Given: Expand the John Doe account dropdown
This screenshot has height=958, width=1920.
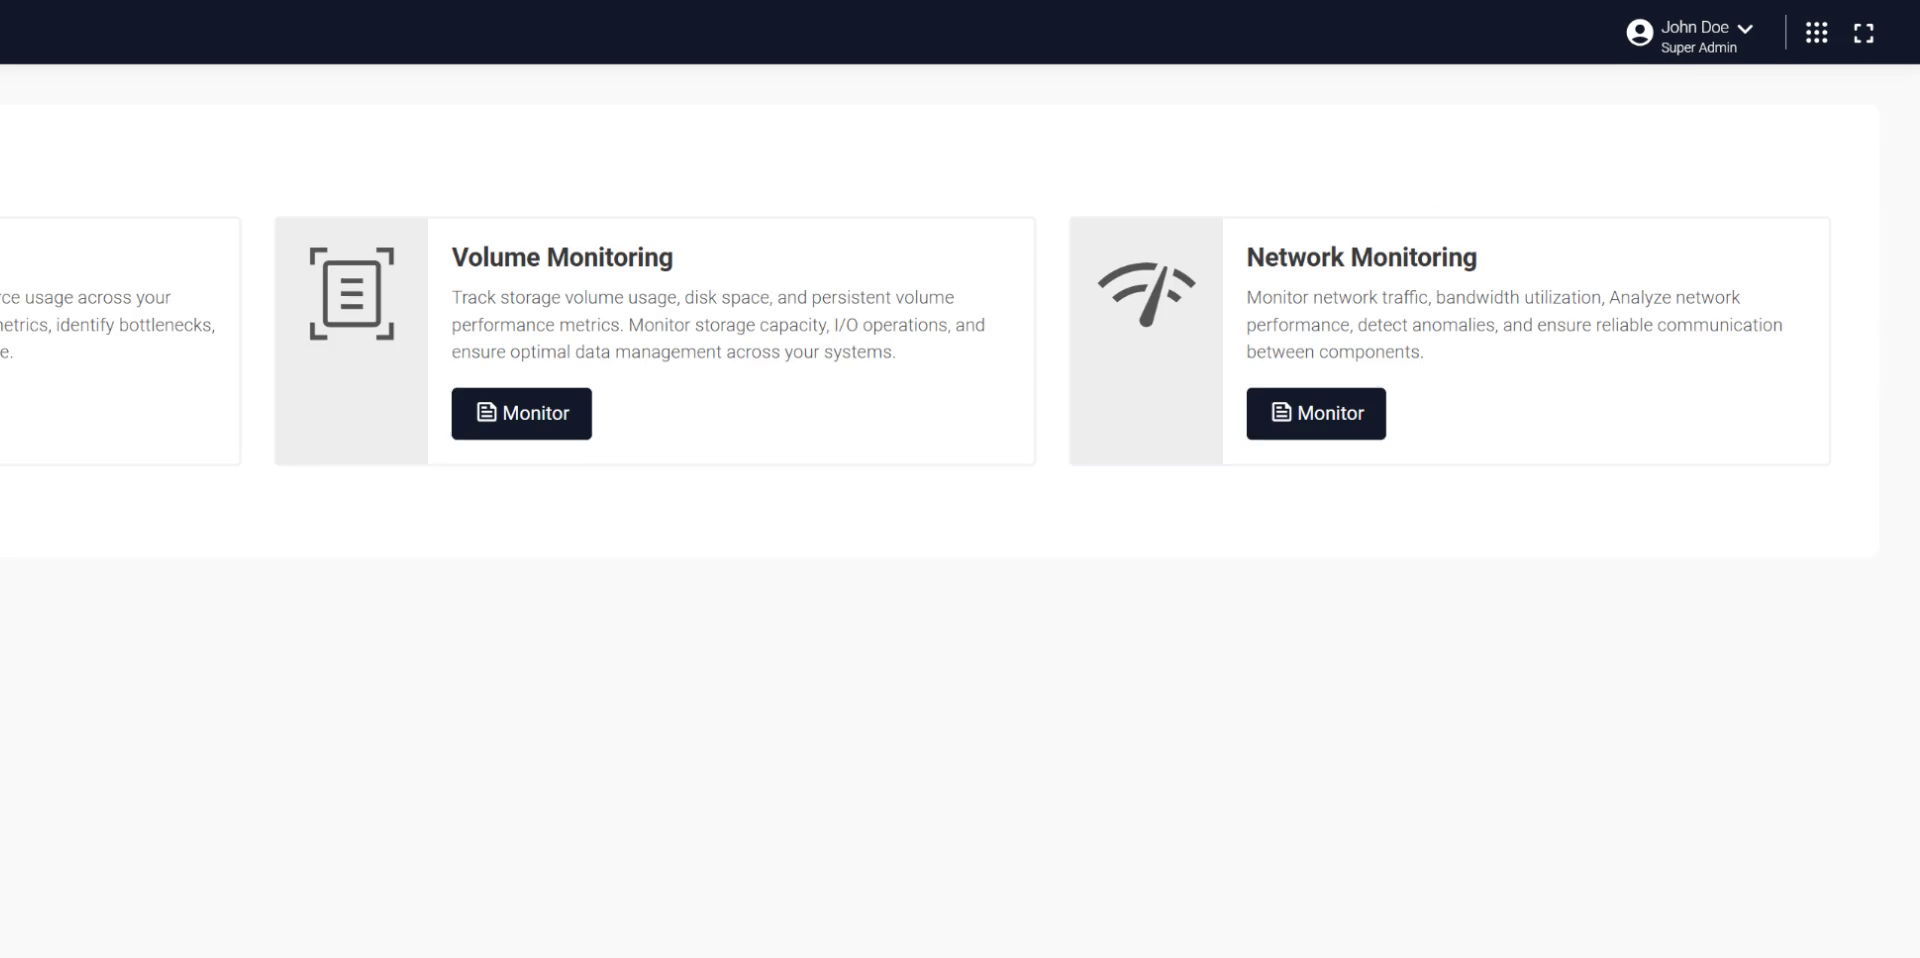Looking at the screenshot, I should [x=1695, y=27].
